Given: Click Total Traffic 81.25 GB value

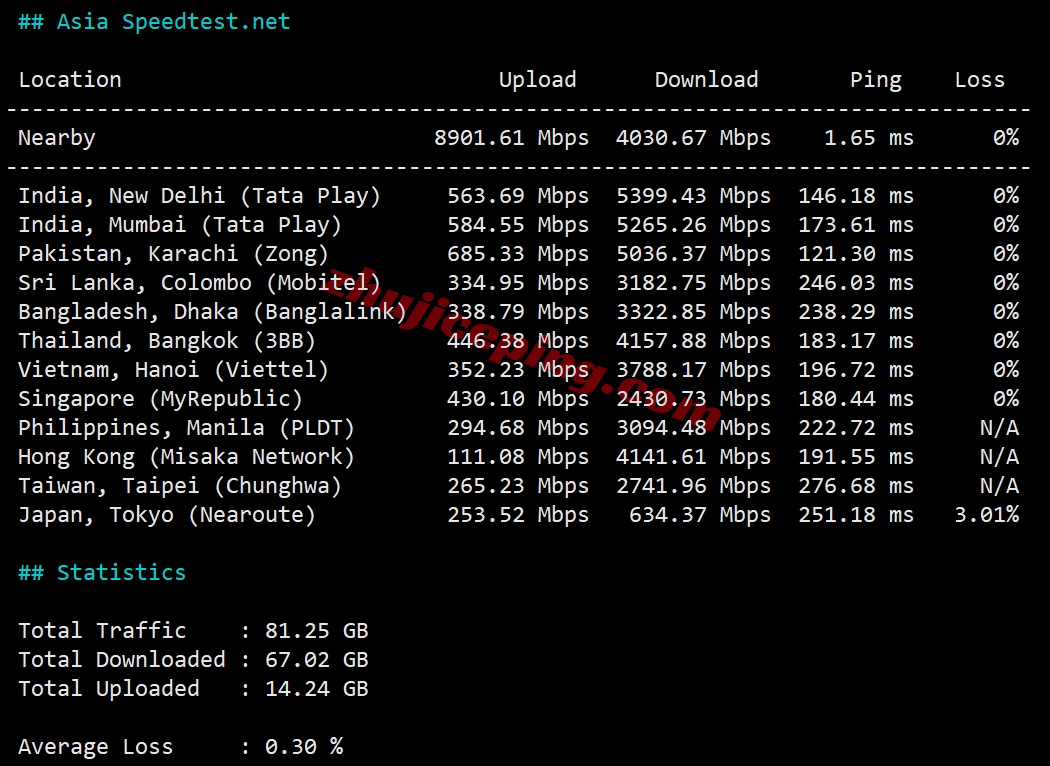Looking at the screenshot, I should pos(316,631).
